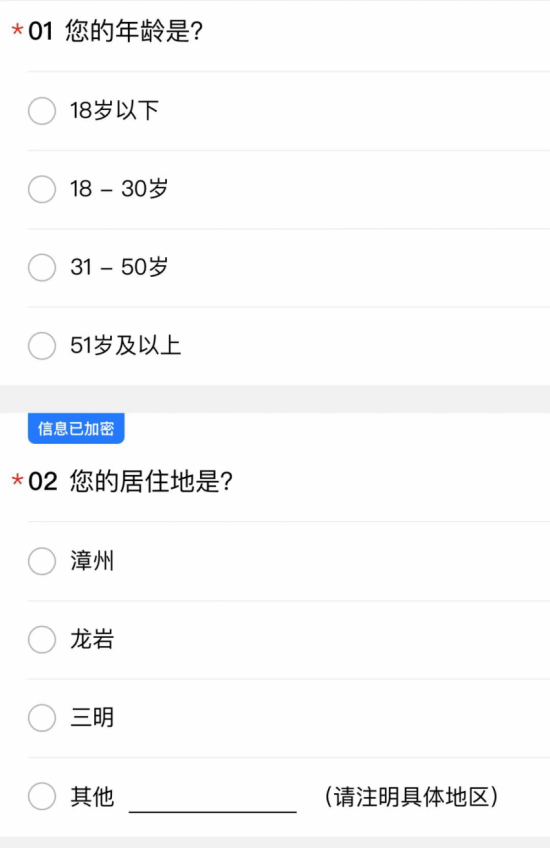
Task: Select the 龙岩 radio circle
Action: click(x=42, y=640)
